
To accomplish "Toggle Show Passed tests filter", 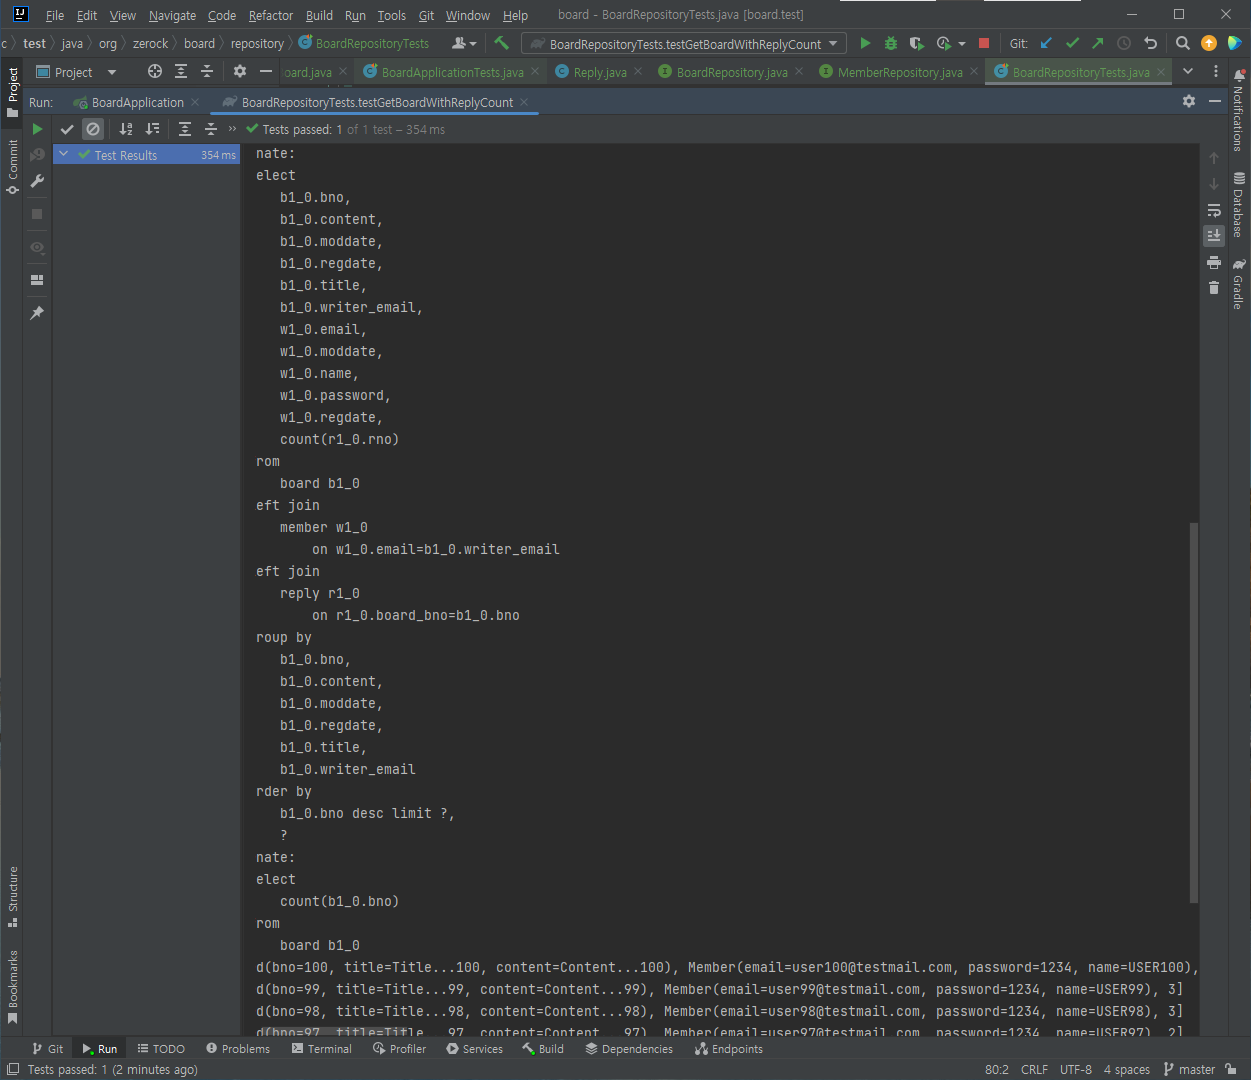I will pyautogui.click(x=67, y=129).
